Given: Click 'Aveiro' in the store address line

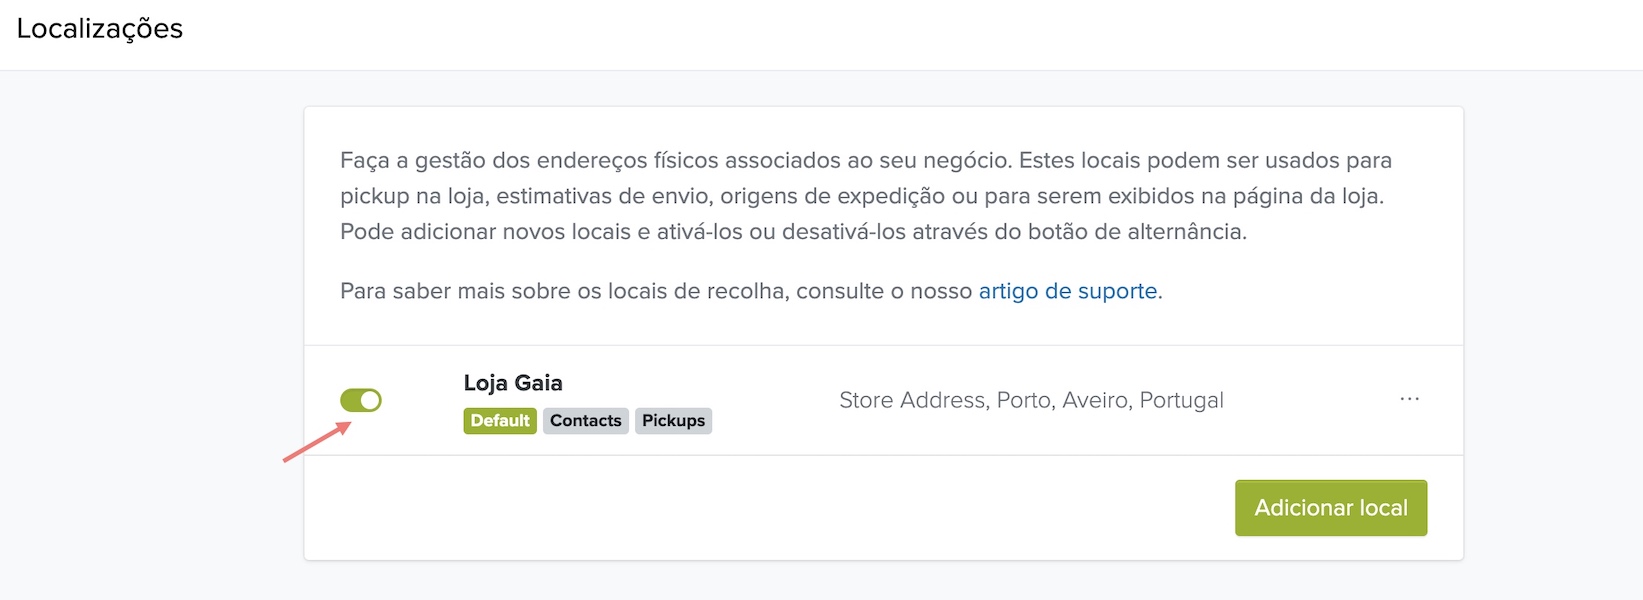Looking at the screenshot, I should (1096, 400).
